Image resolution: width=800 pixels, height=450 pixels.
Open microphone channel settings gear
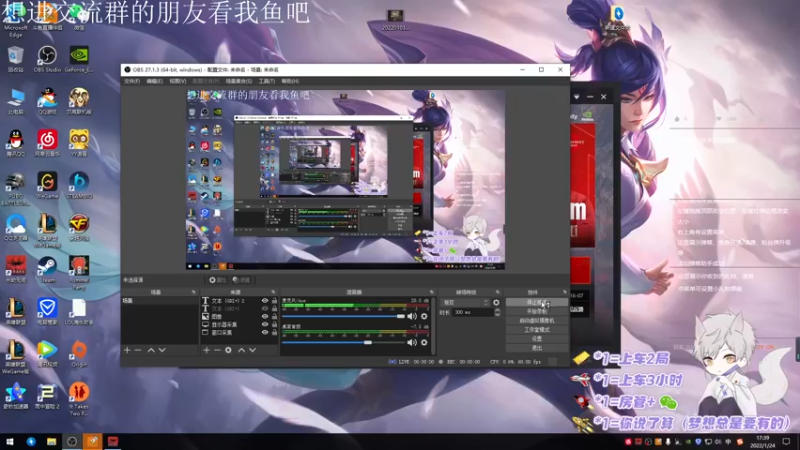coord(424,316)
